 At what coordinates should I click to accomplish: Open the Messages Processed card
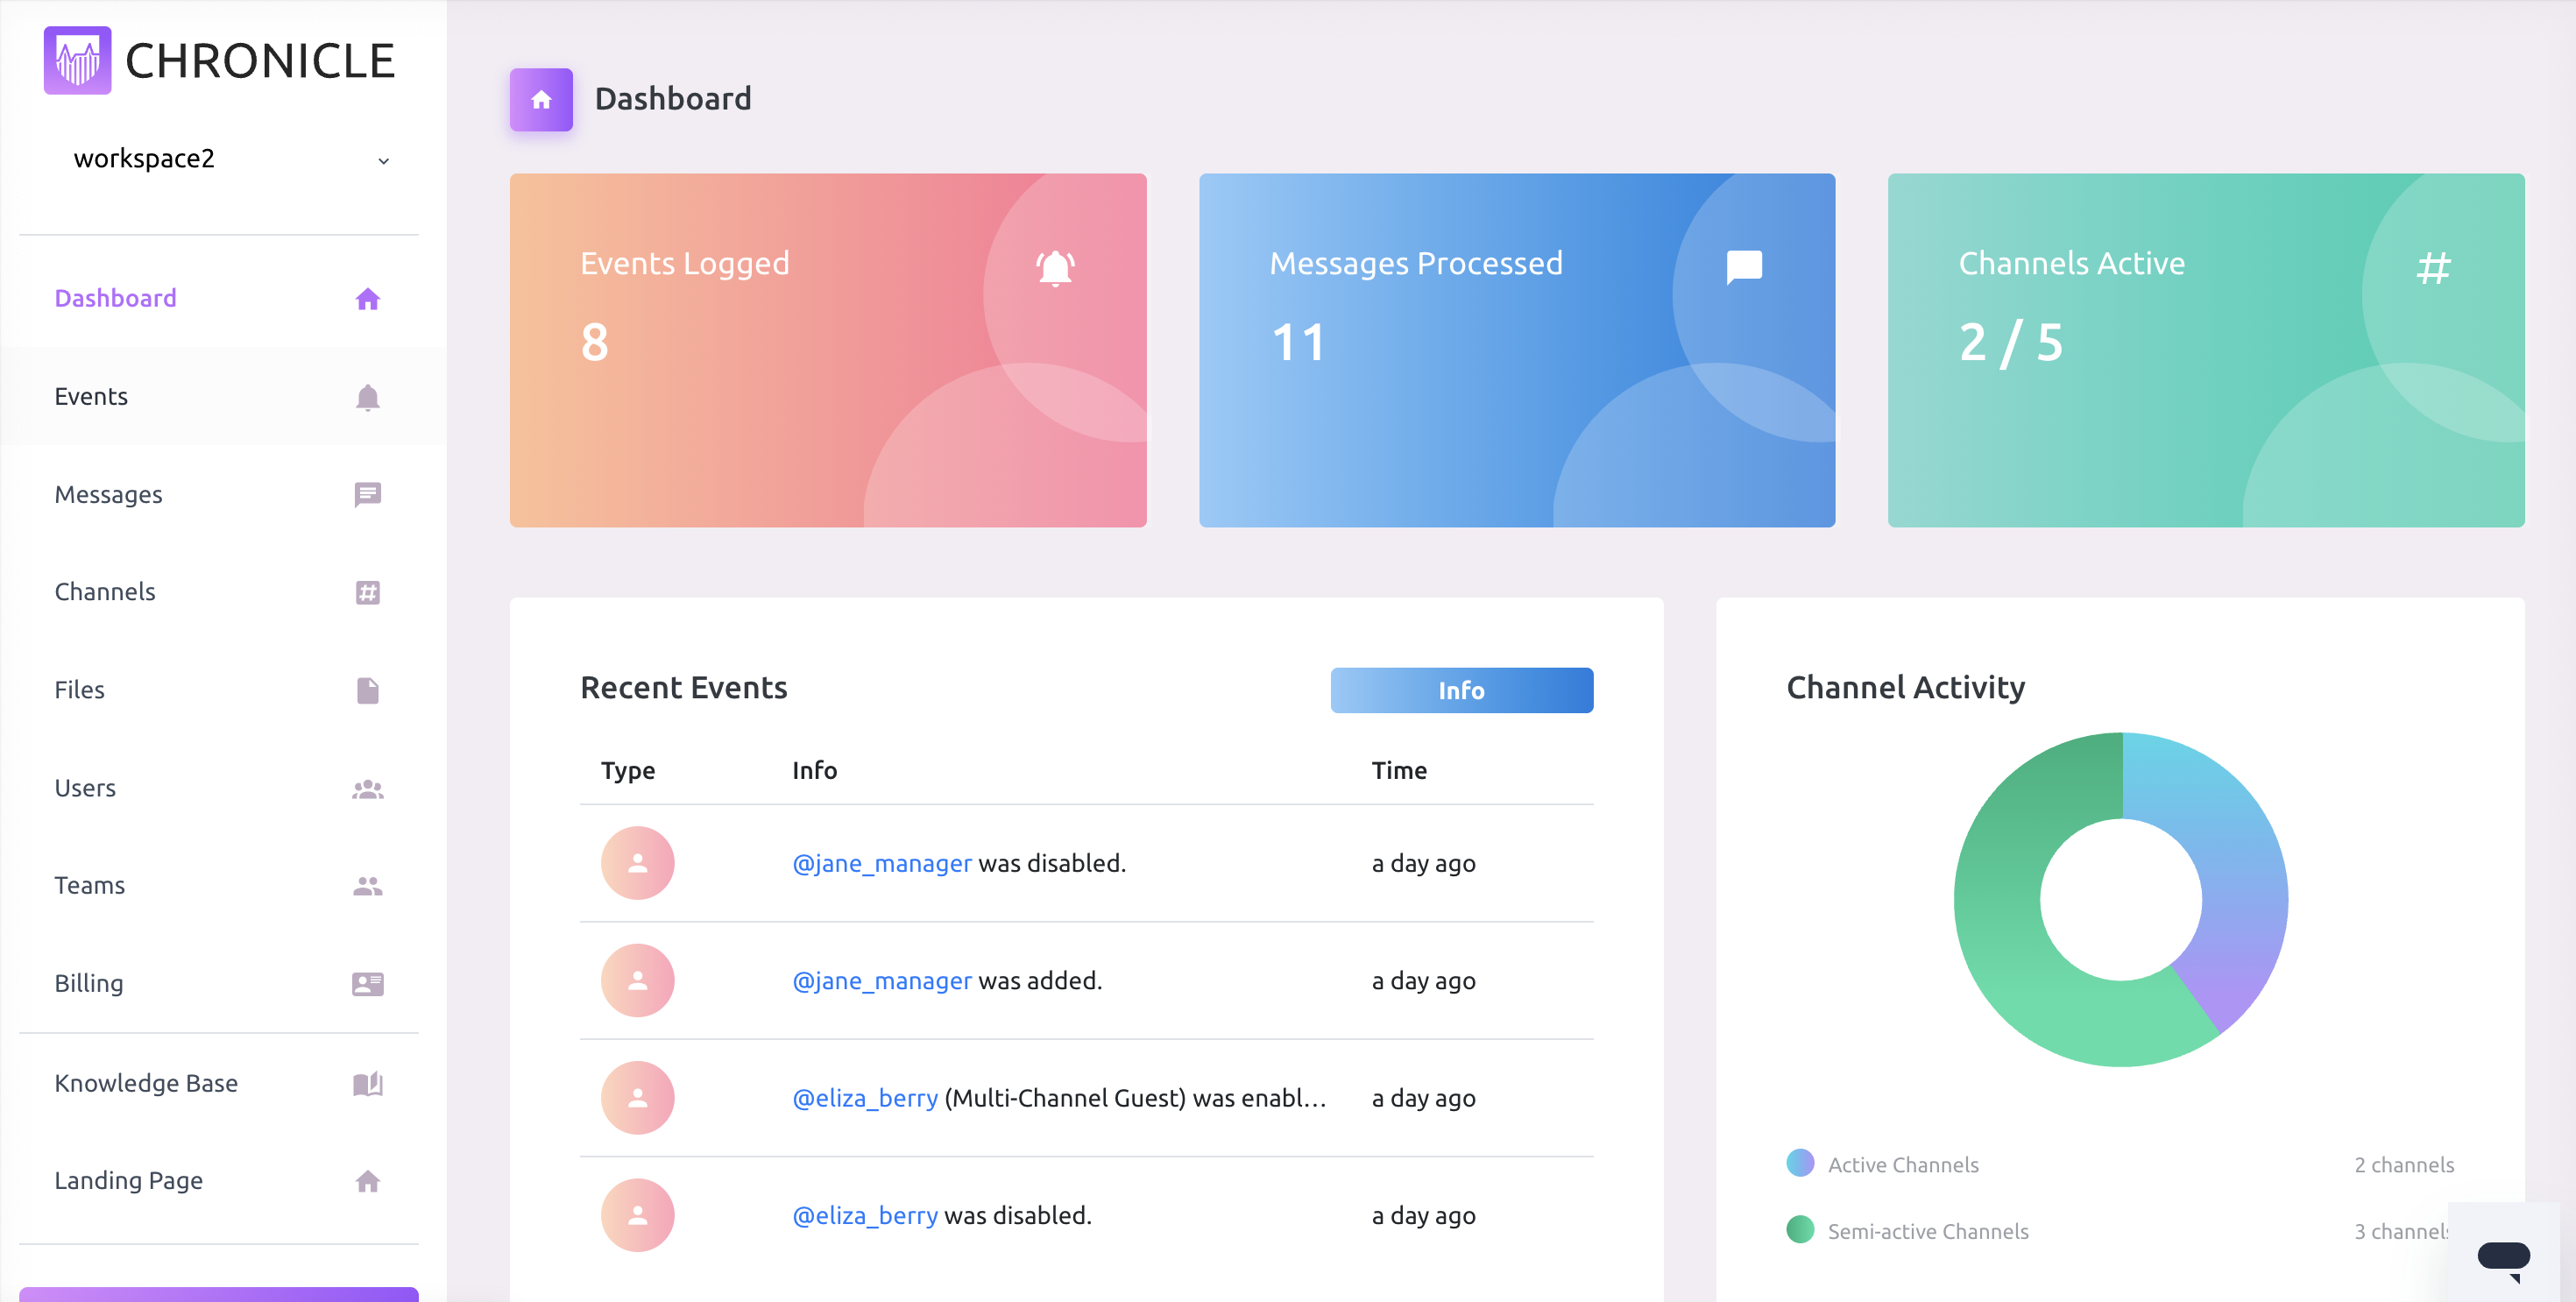[1517, 350]
